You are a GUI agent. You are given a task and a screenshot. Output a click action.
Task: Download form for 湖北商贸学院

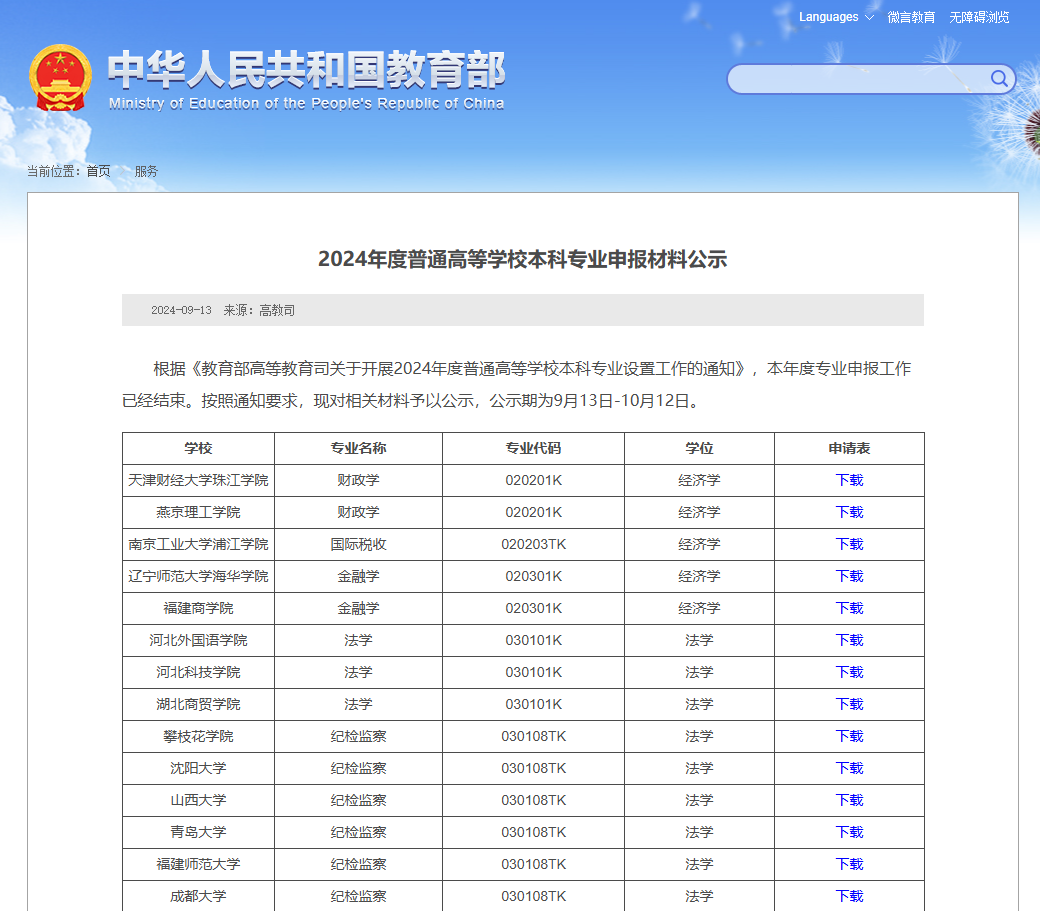point(849,704)
